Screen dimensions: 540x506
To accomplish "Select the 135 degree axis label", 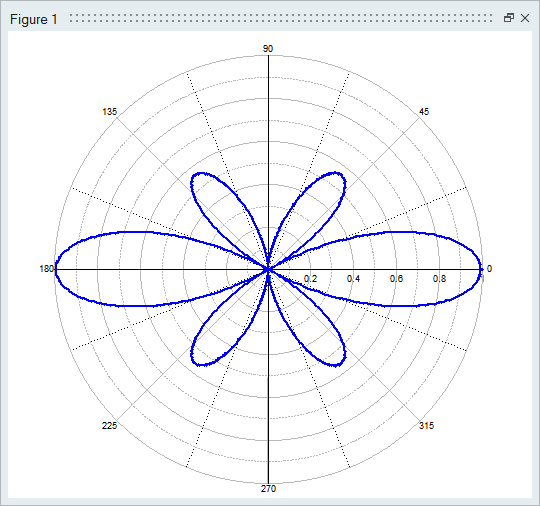I will pyautogui.click(x=110, y=112).
